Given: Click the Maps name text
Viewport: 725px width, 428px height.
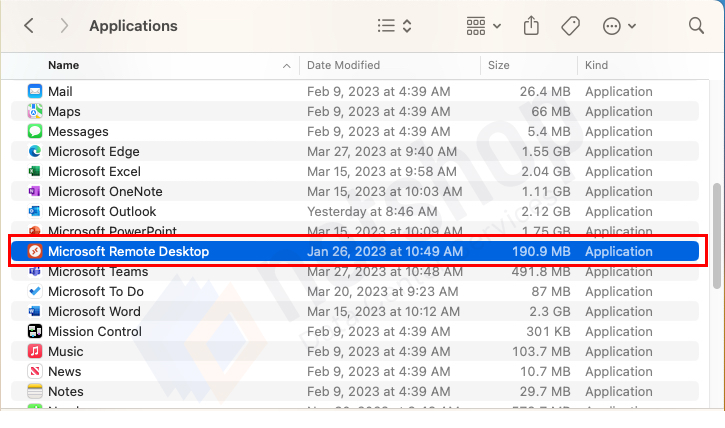Looking at the screenshot, I should tap(64, 111).
